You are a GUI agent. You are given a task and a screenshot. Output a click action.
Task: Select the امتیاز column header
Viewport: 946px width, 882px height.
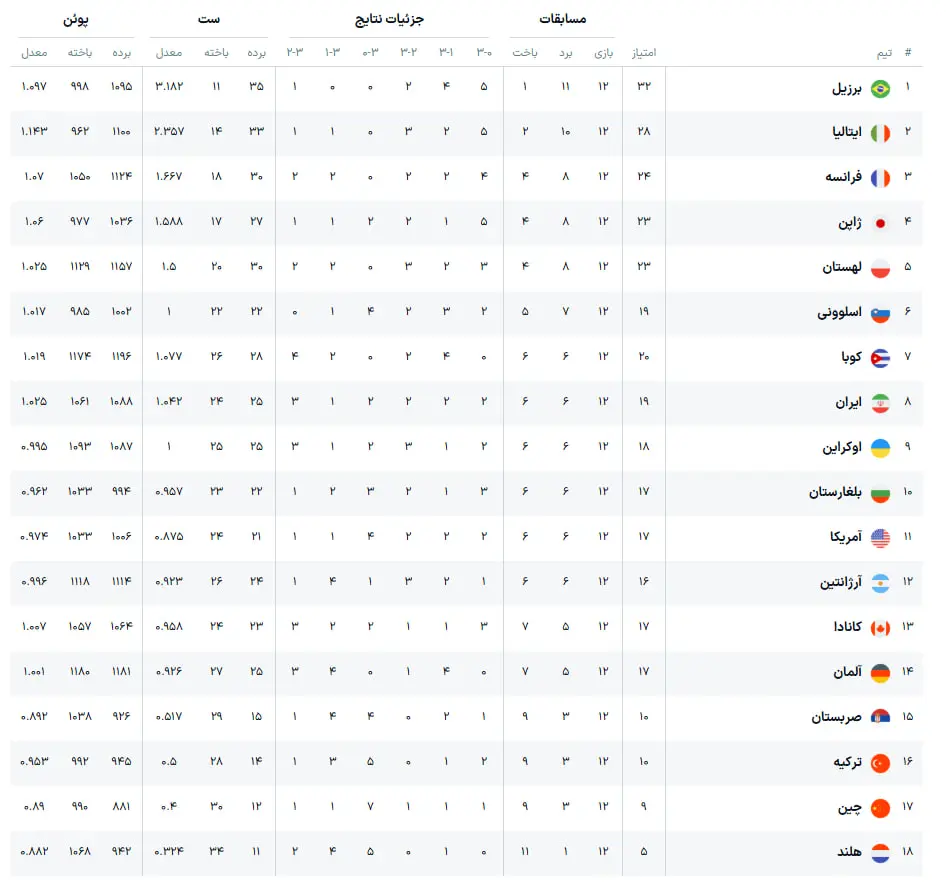point(644,53)
